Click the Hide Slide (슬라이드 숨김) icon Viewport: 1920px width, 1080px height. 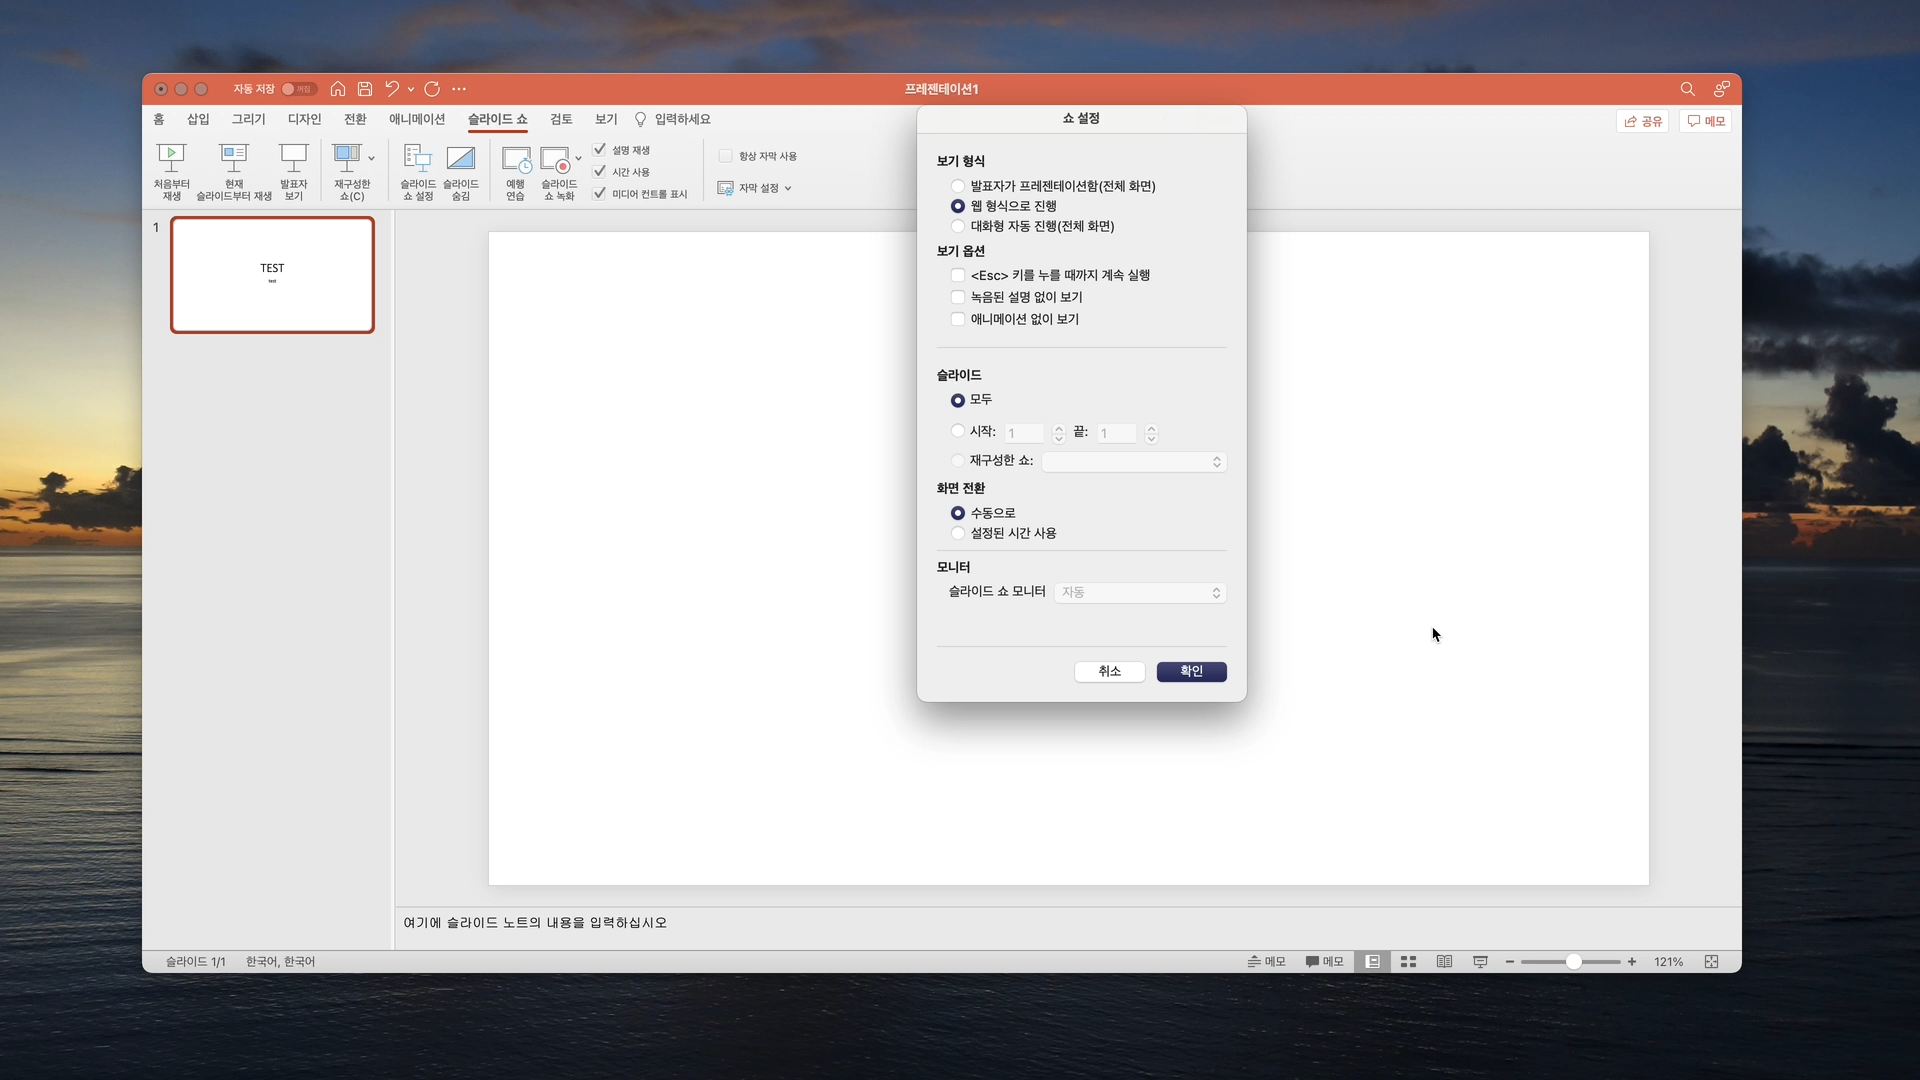pos(461,158)
